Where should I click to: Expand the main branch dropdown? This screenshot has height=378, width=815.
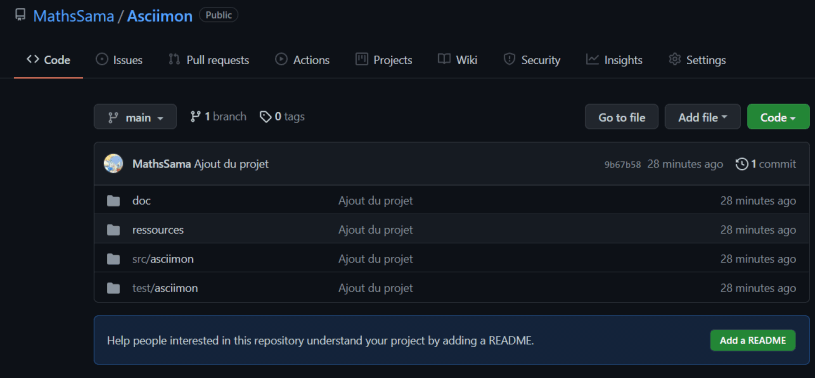[x=135, y=117]
